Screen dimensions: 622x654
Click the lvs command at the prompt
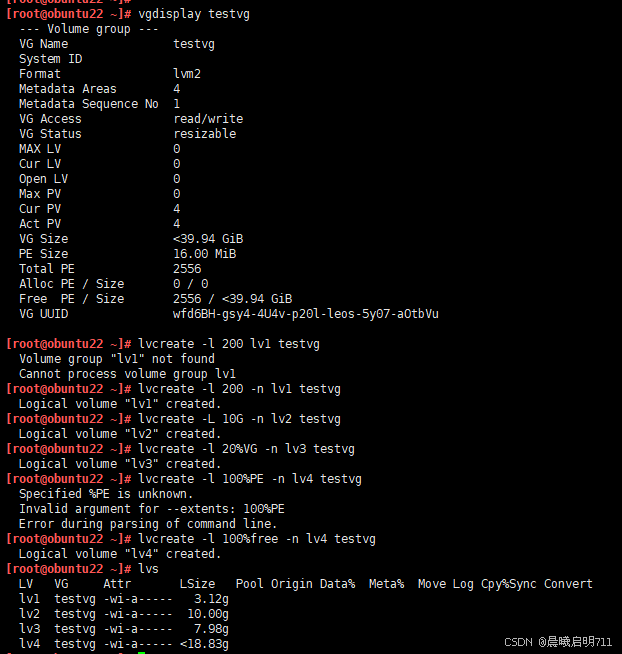pos(149,569)
